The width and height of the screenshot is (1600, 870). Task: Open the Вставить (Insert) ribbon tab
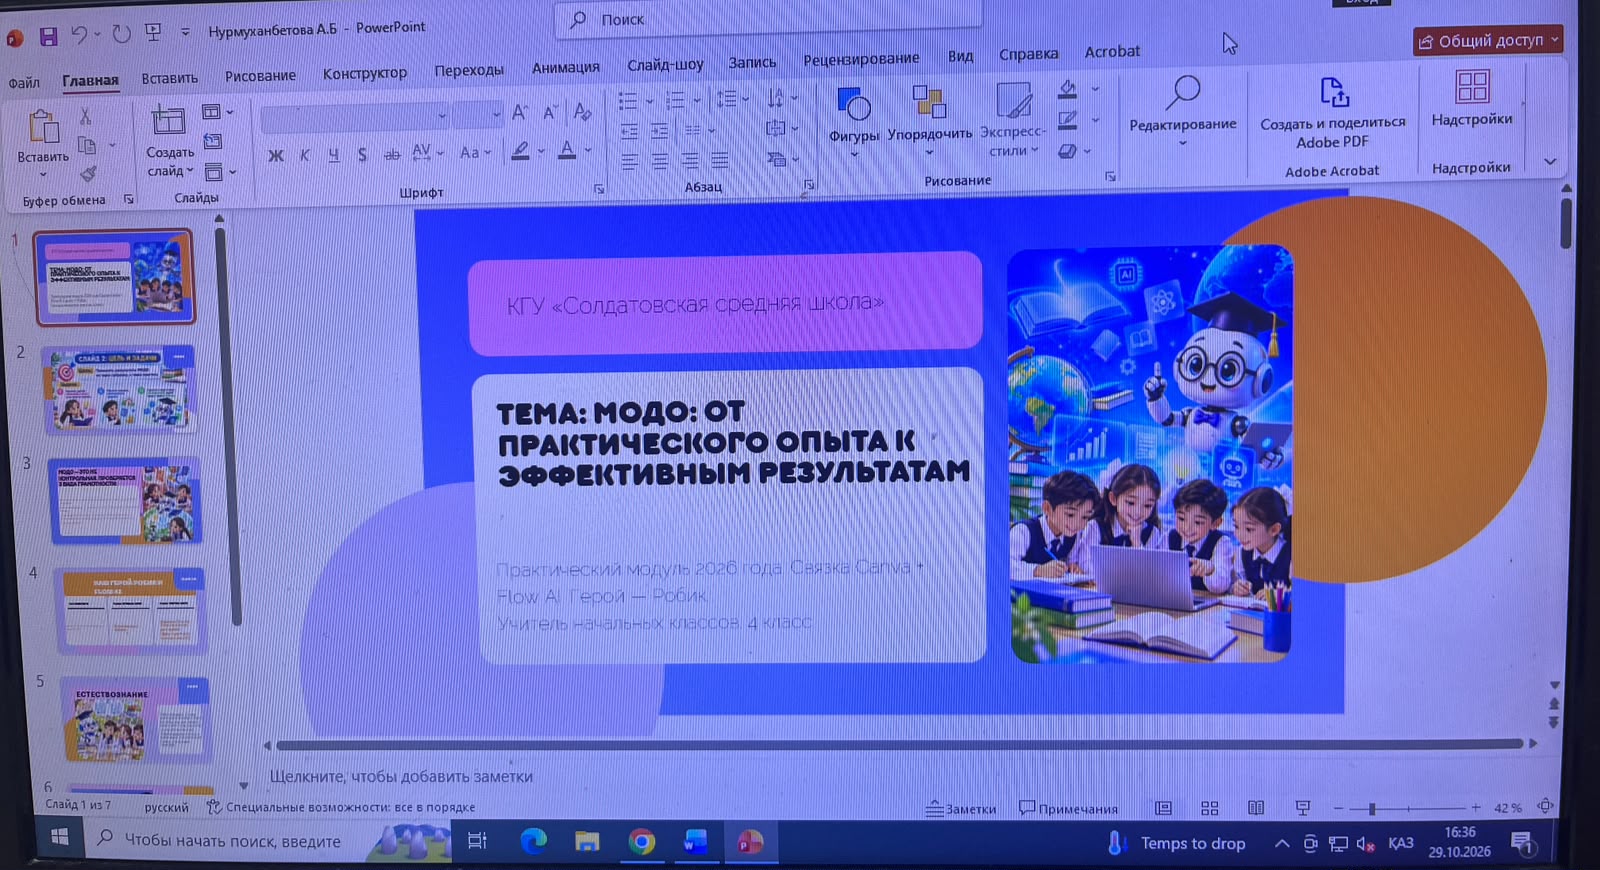click(x=169, y=78)
